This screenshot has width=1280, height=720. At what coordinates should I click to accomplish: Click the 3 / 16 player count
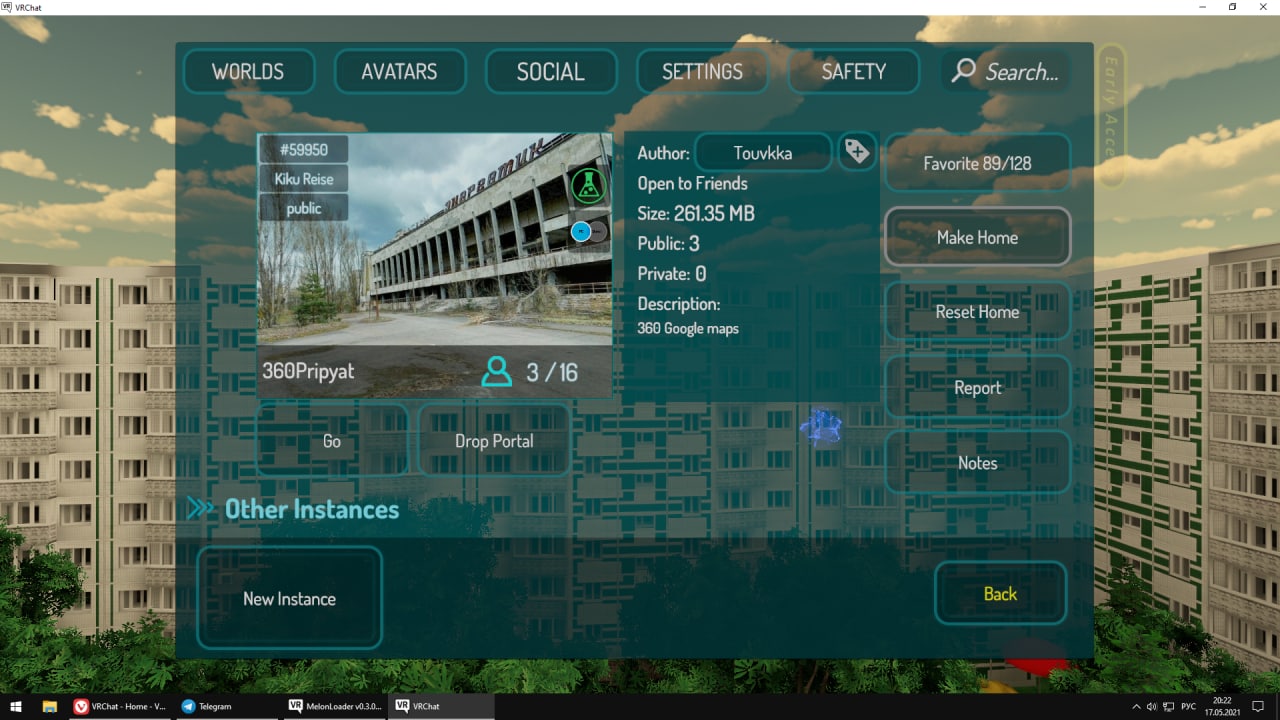pyautogui.click(x=552, y=372)
